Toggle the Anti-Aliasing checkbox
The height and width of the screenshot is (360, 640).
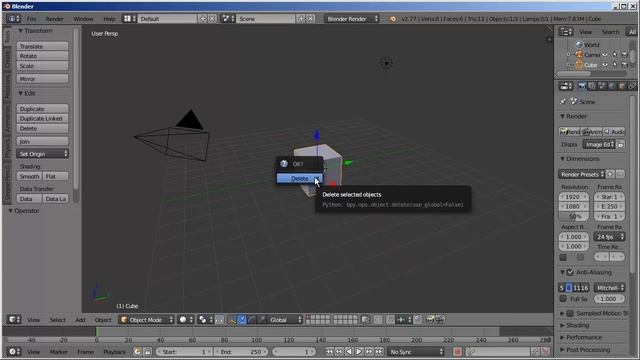click(570, 272)
